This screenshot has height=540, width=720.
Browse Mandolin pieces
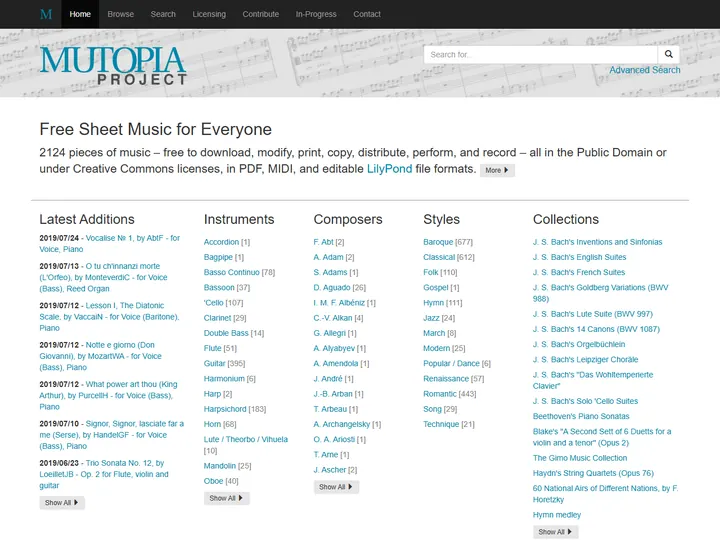pos(219,466)
